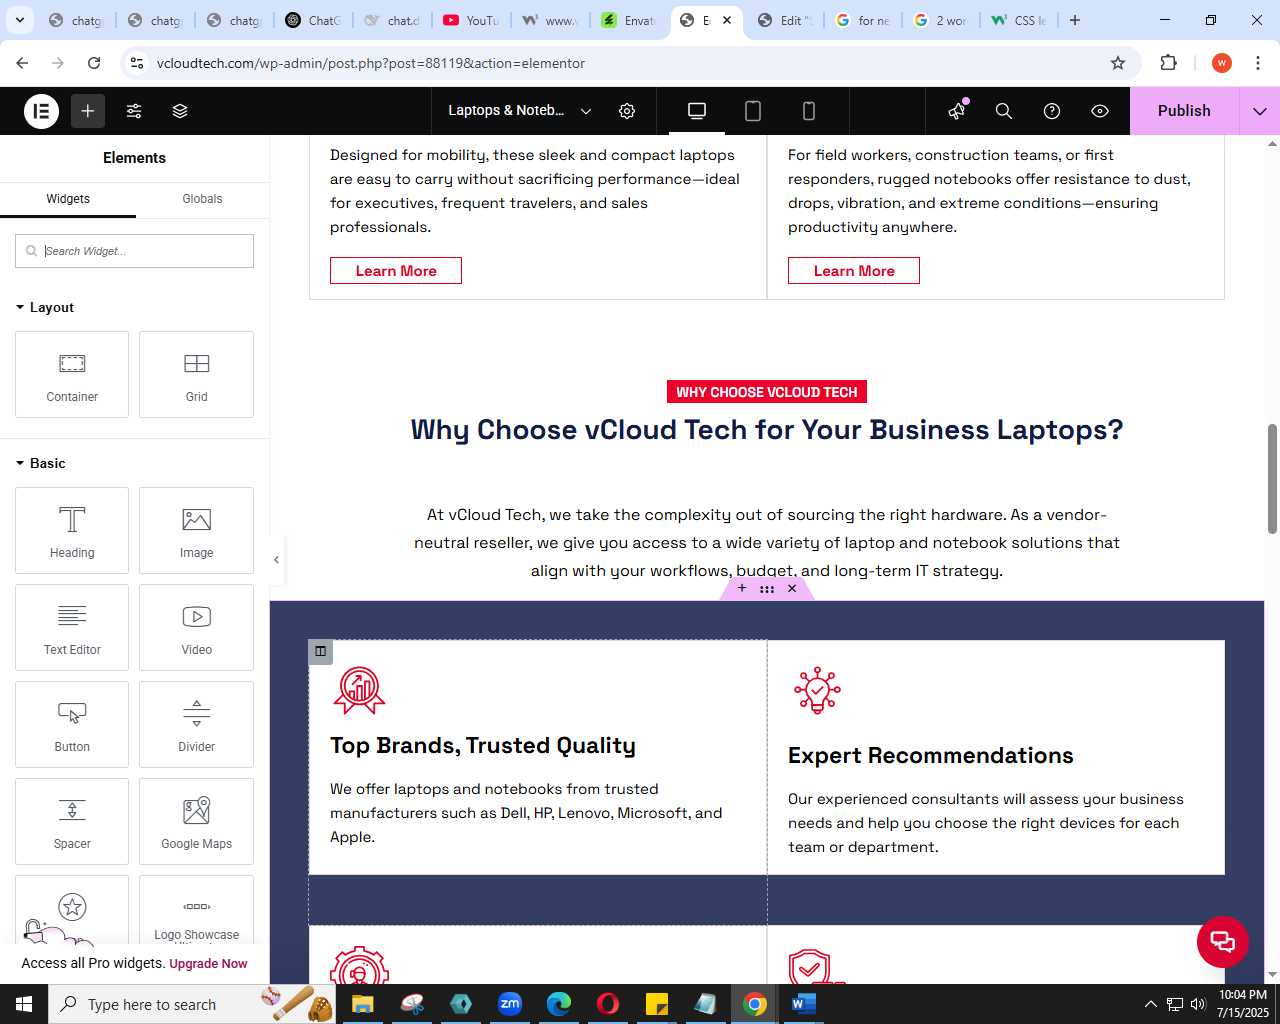Screen dimensions: 1280x1024
Task: Open the browser extensions puzzle icon
Action: tap(1168, 63)
